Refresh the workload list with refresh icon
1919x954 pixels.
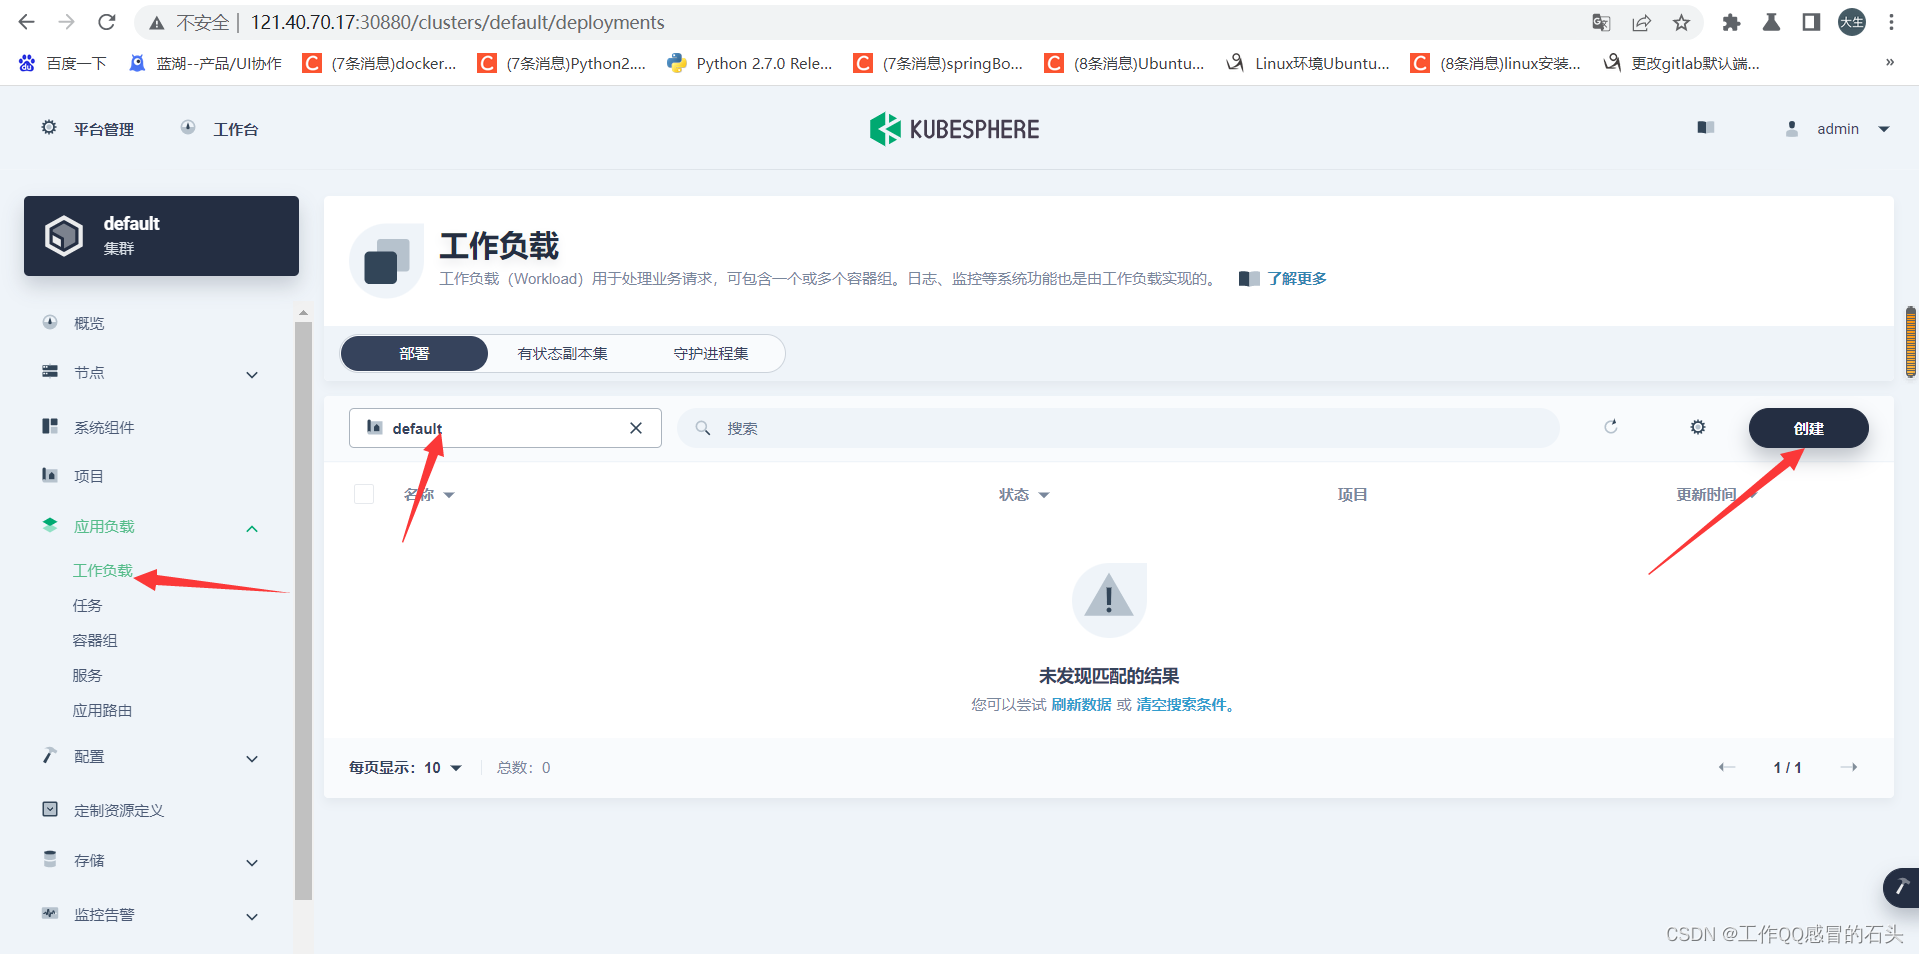tap(1610, 427)
